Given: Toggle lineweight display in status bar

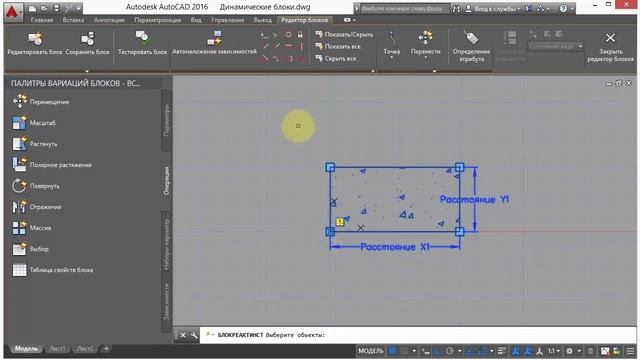Looking at the screenshot, I should click(502, 351).
